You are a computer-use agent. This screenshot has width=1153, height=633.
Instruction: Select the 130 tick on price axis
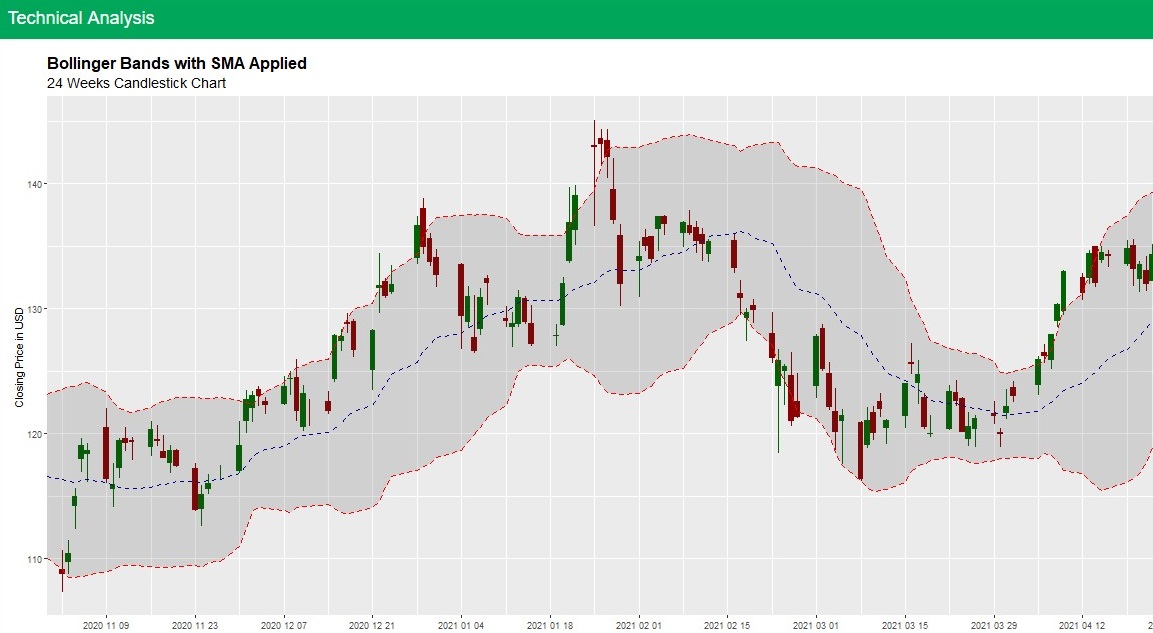32,309
